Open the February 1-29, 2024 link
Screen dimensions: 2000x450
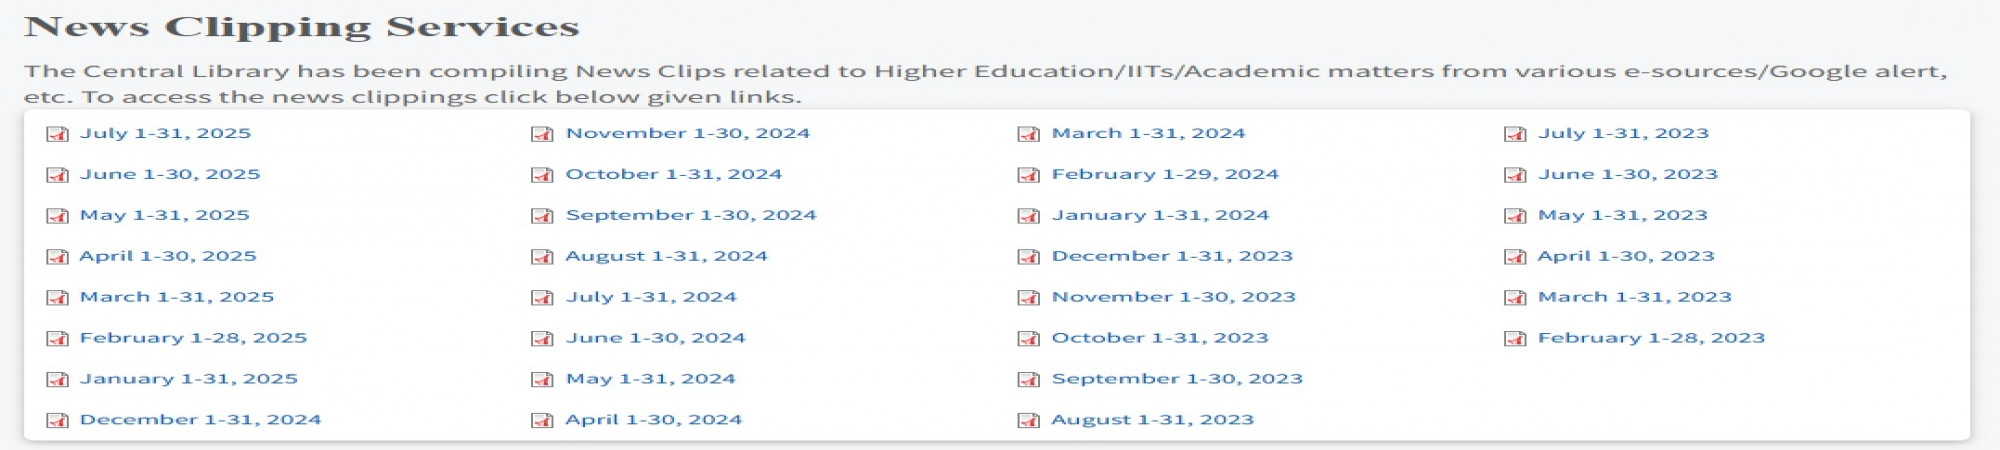(x=1165, y=174)
